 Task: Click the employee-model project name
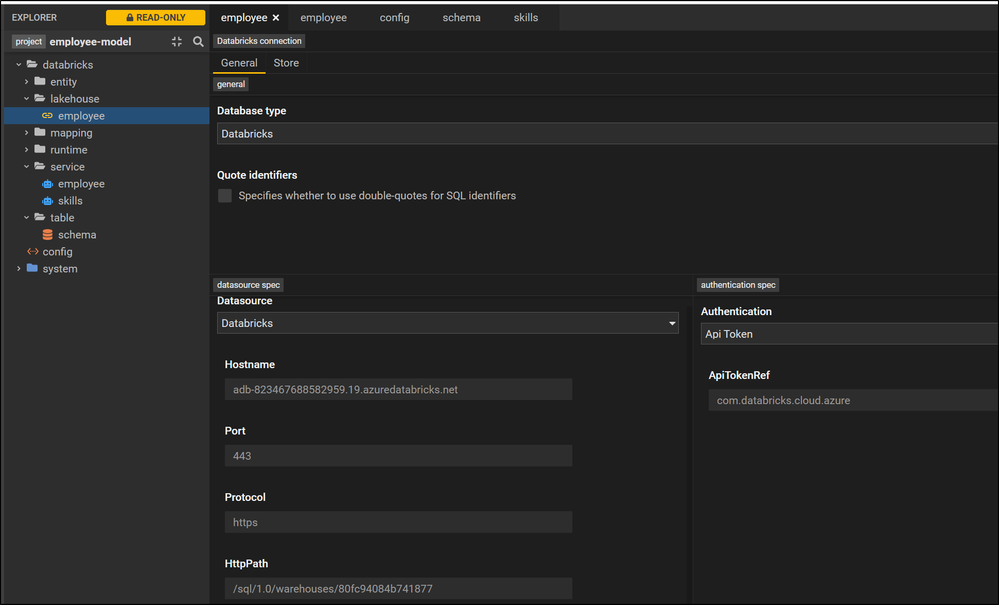coord(90,41)
